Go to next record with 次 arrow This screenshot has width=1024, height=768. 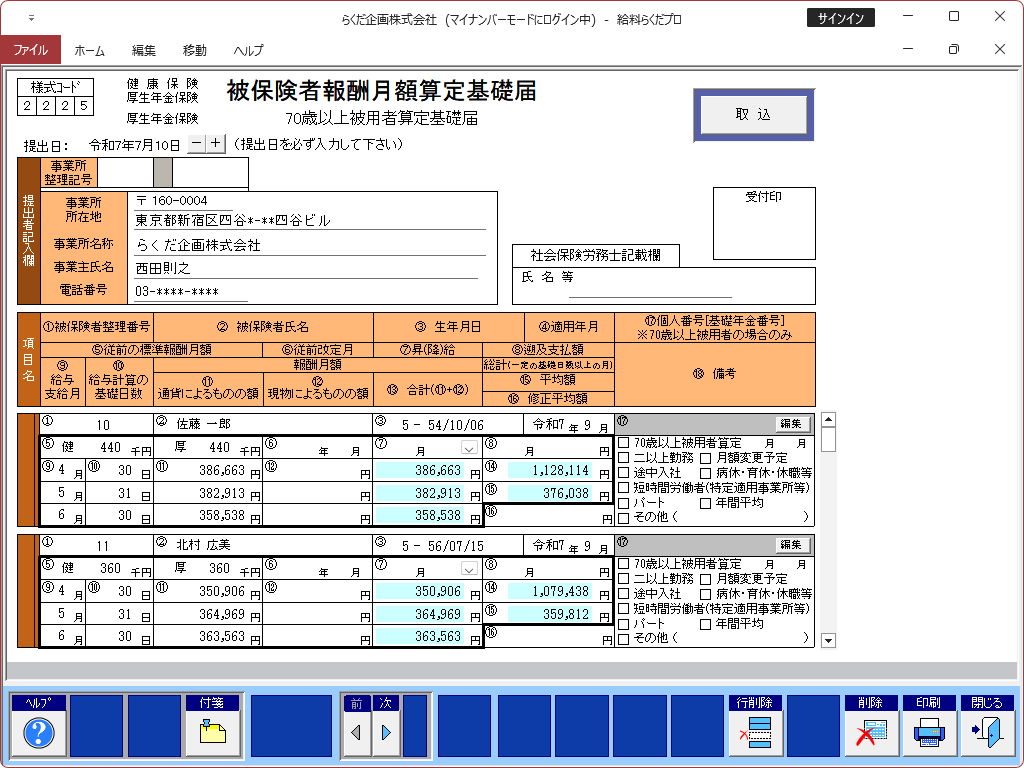386,733
